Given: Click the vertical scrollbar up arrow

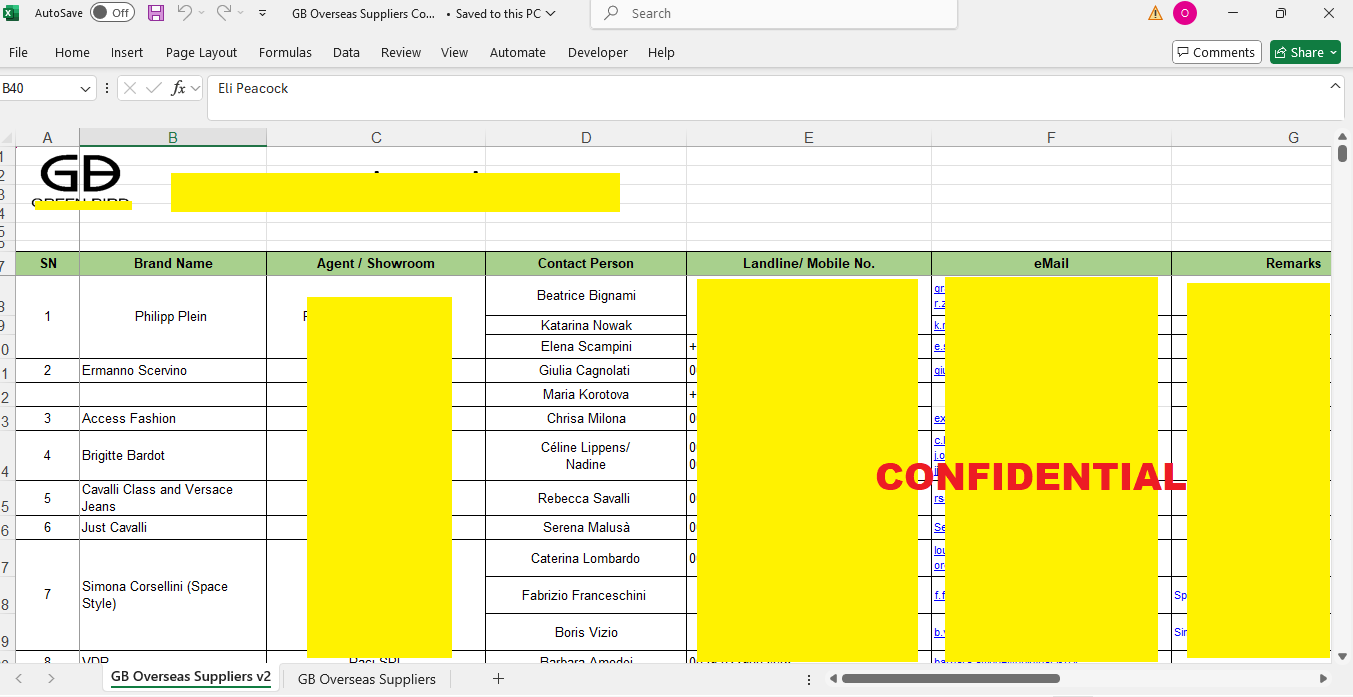Looking at the screenshot, I should pos(1342,137).
